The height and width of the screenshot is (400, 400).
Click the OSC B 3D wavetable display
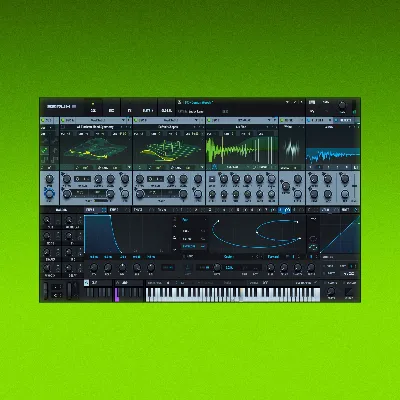tap(168, 149)
